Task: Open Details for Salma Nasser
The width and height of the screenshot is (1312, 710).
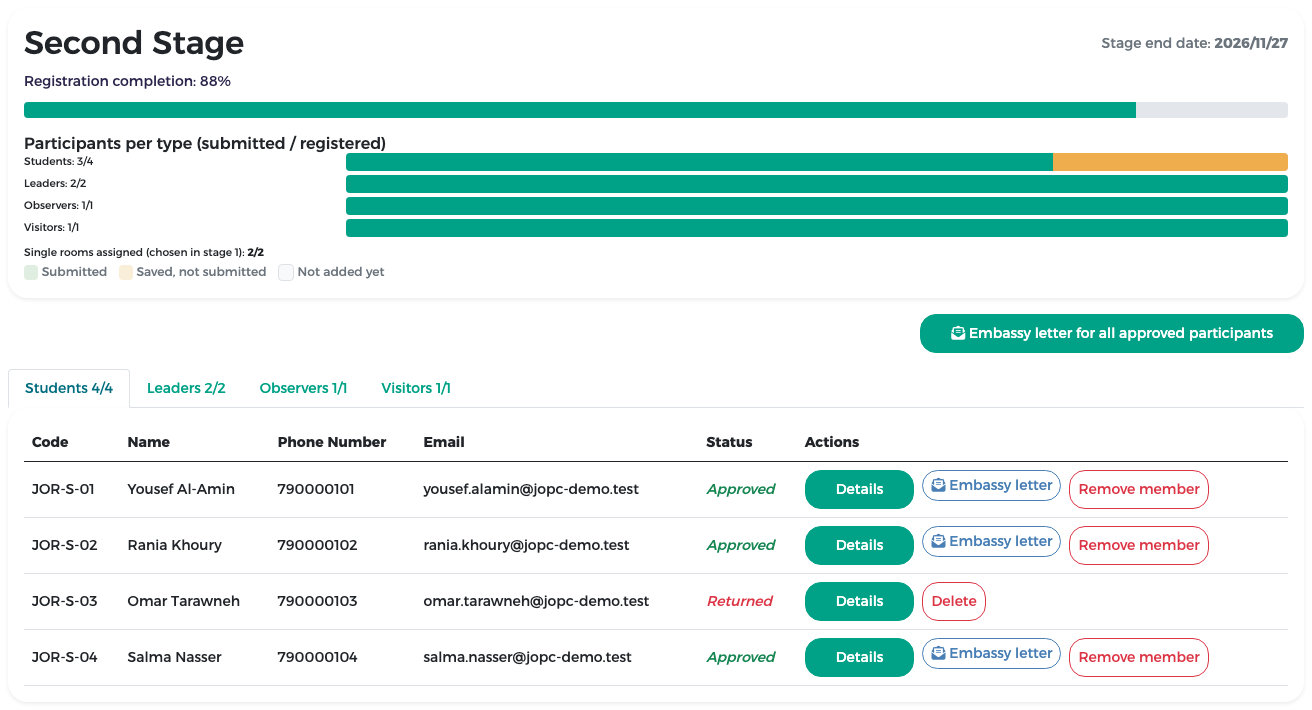Action: 859,657
